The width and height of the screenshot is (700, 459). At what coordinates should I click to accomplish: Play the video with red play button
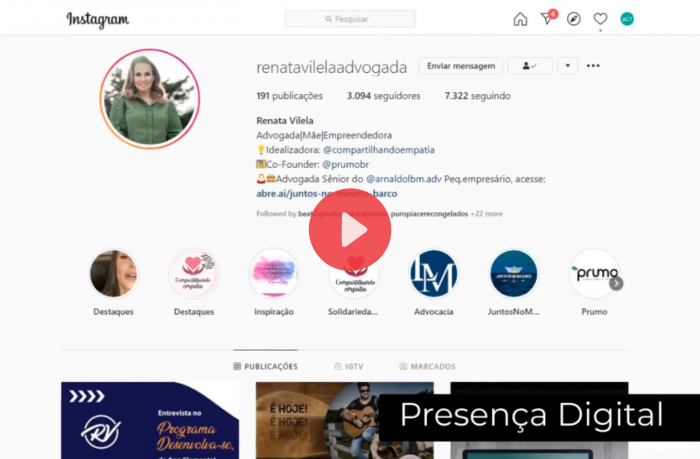tap(350, 231)
